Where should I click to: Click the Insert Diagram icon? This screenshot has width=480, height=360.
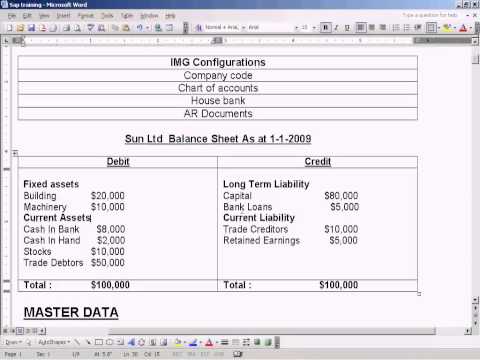pyautogui.click(x=141, y=342)
